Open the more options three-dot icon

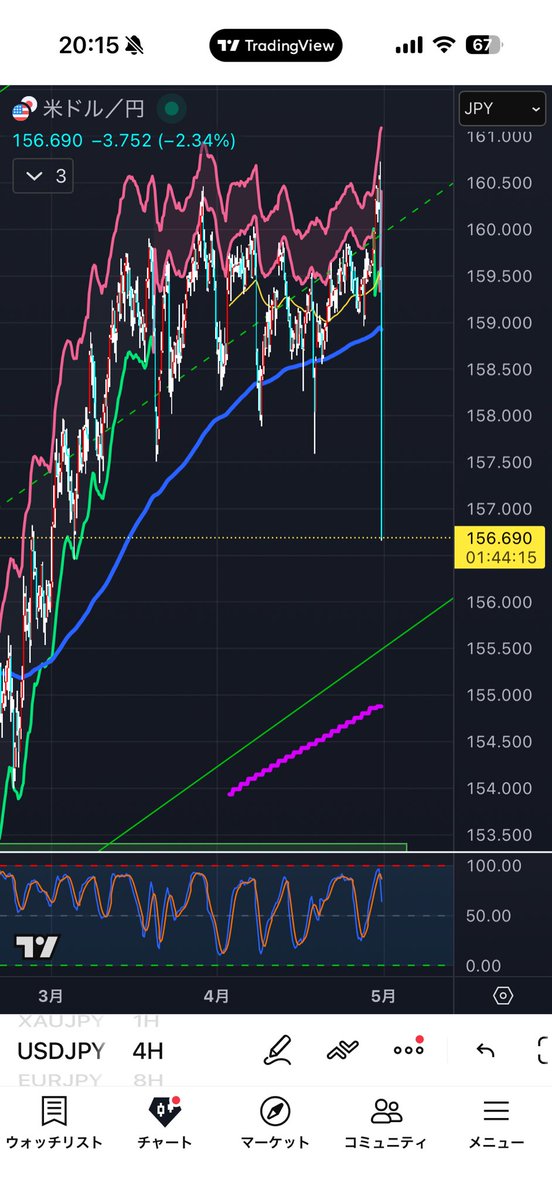408,1049
